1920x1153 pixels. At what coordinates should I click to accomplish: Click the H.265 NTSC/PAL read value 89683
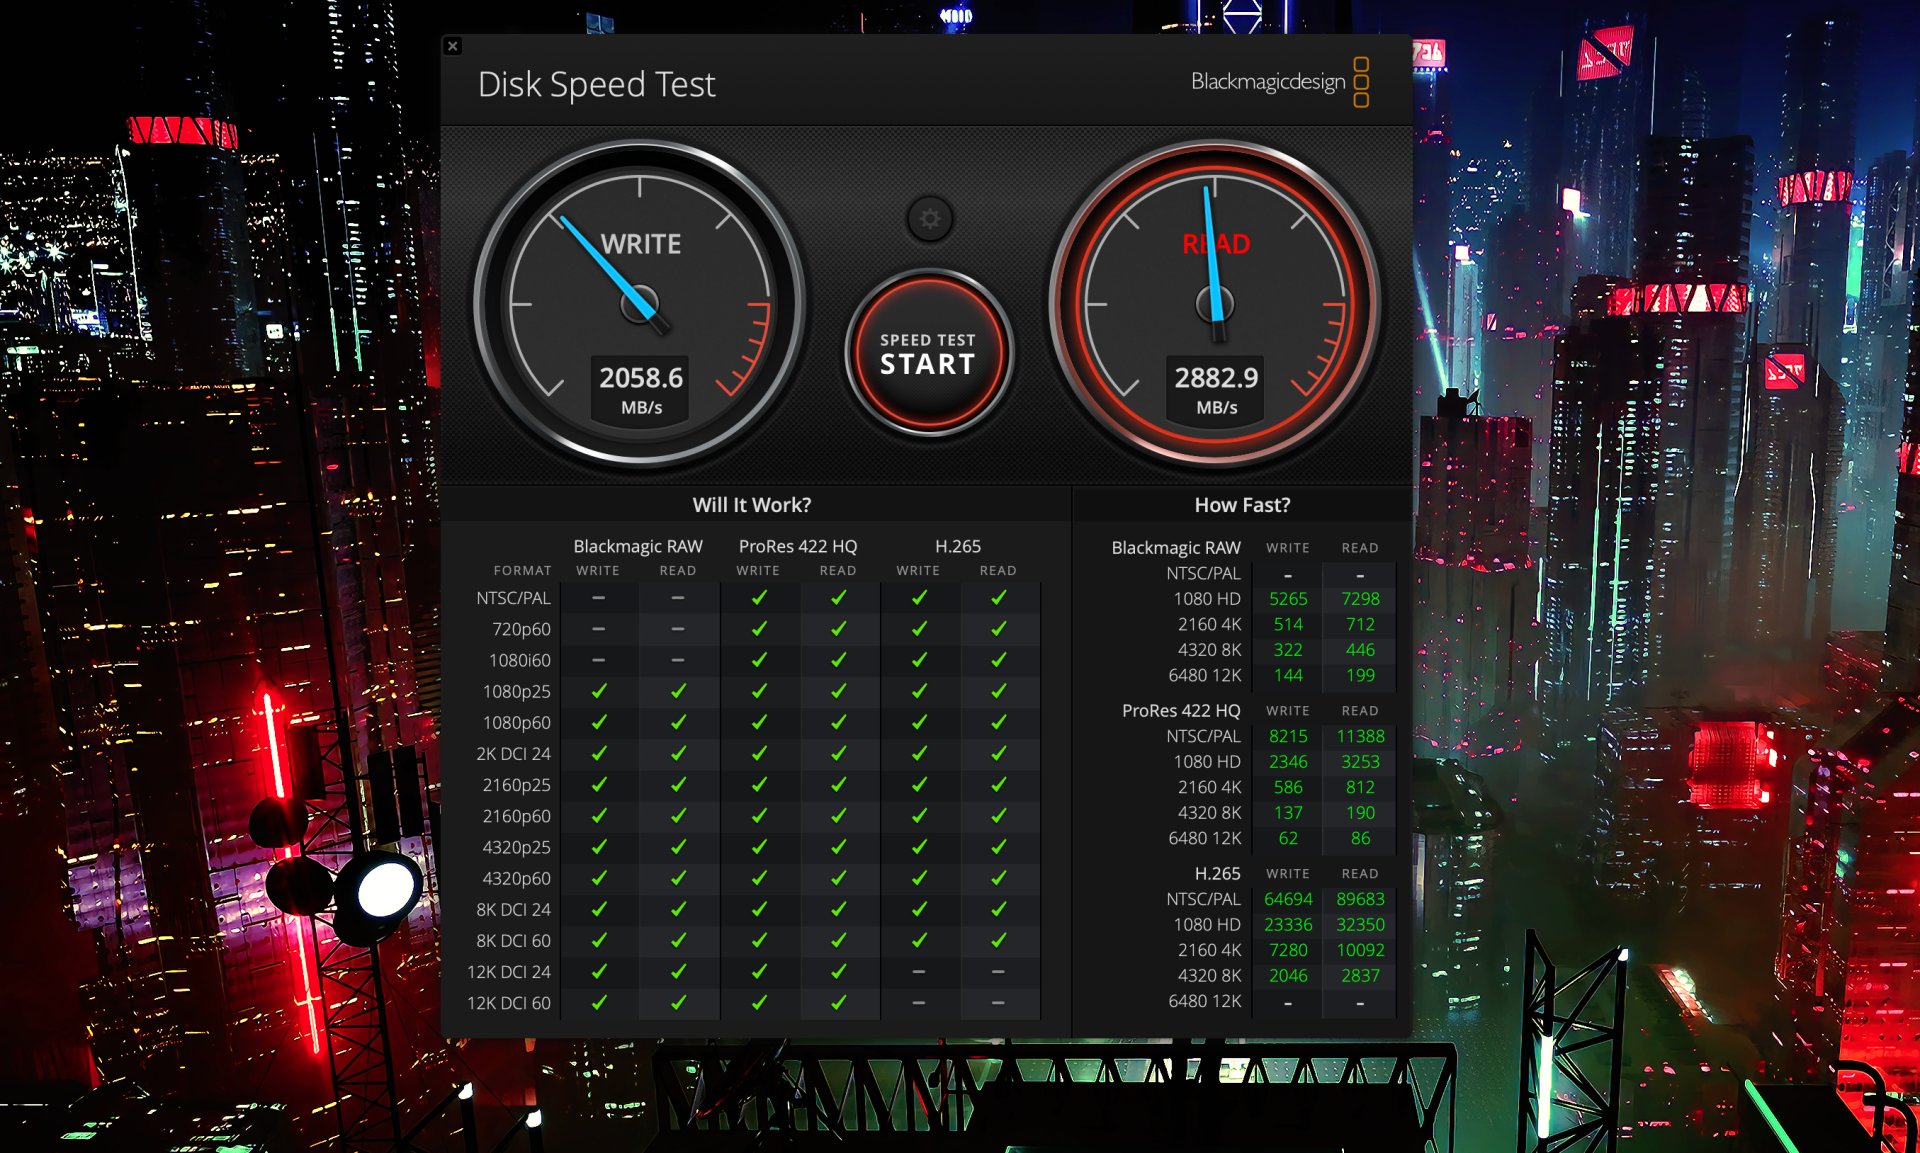pos(1360,899)
